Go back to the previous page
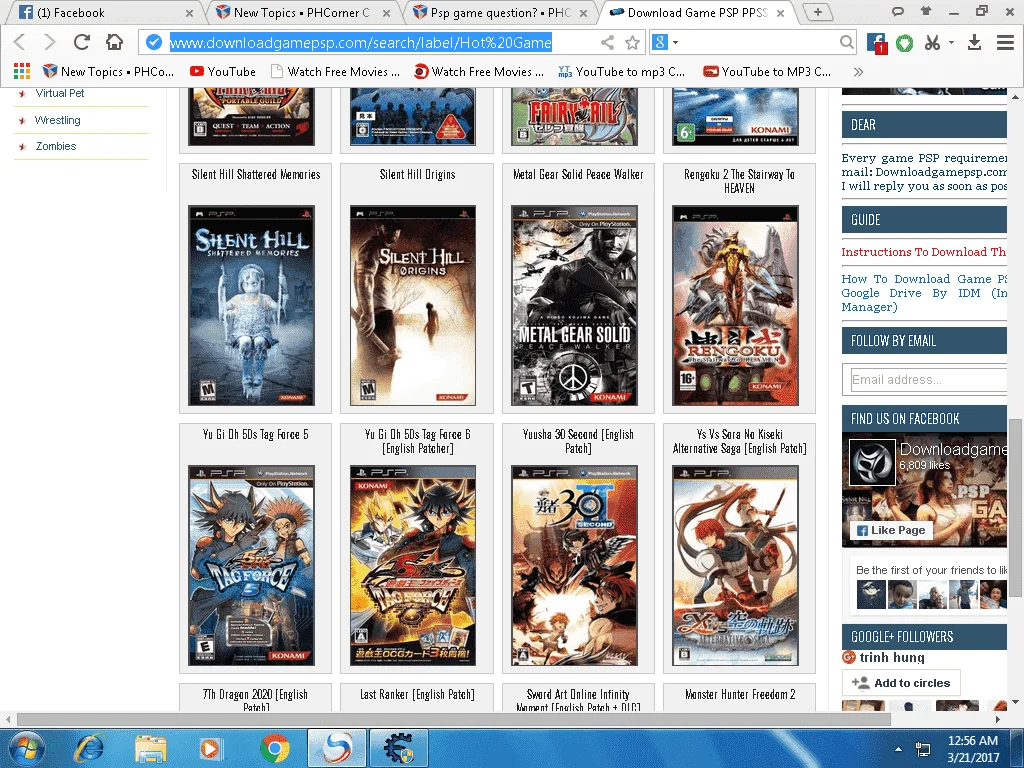Image resolution: width=1024 pixels, height=768 pixels. [x=20, y=42]
